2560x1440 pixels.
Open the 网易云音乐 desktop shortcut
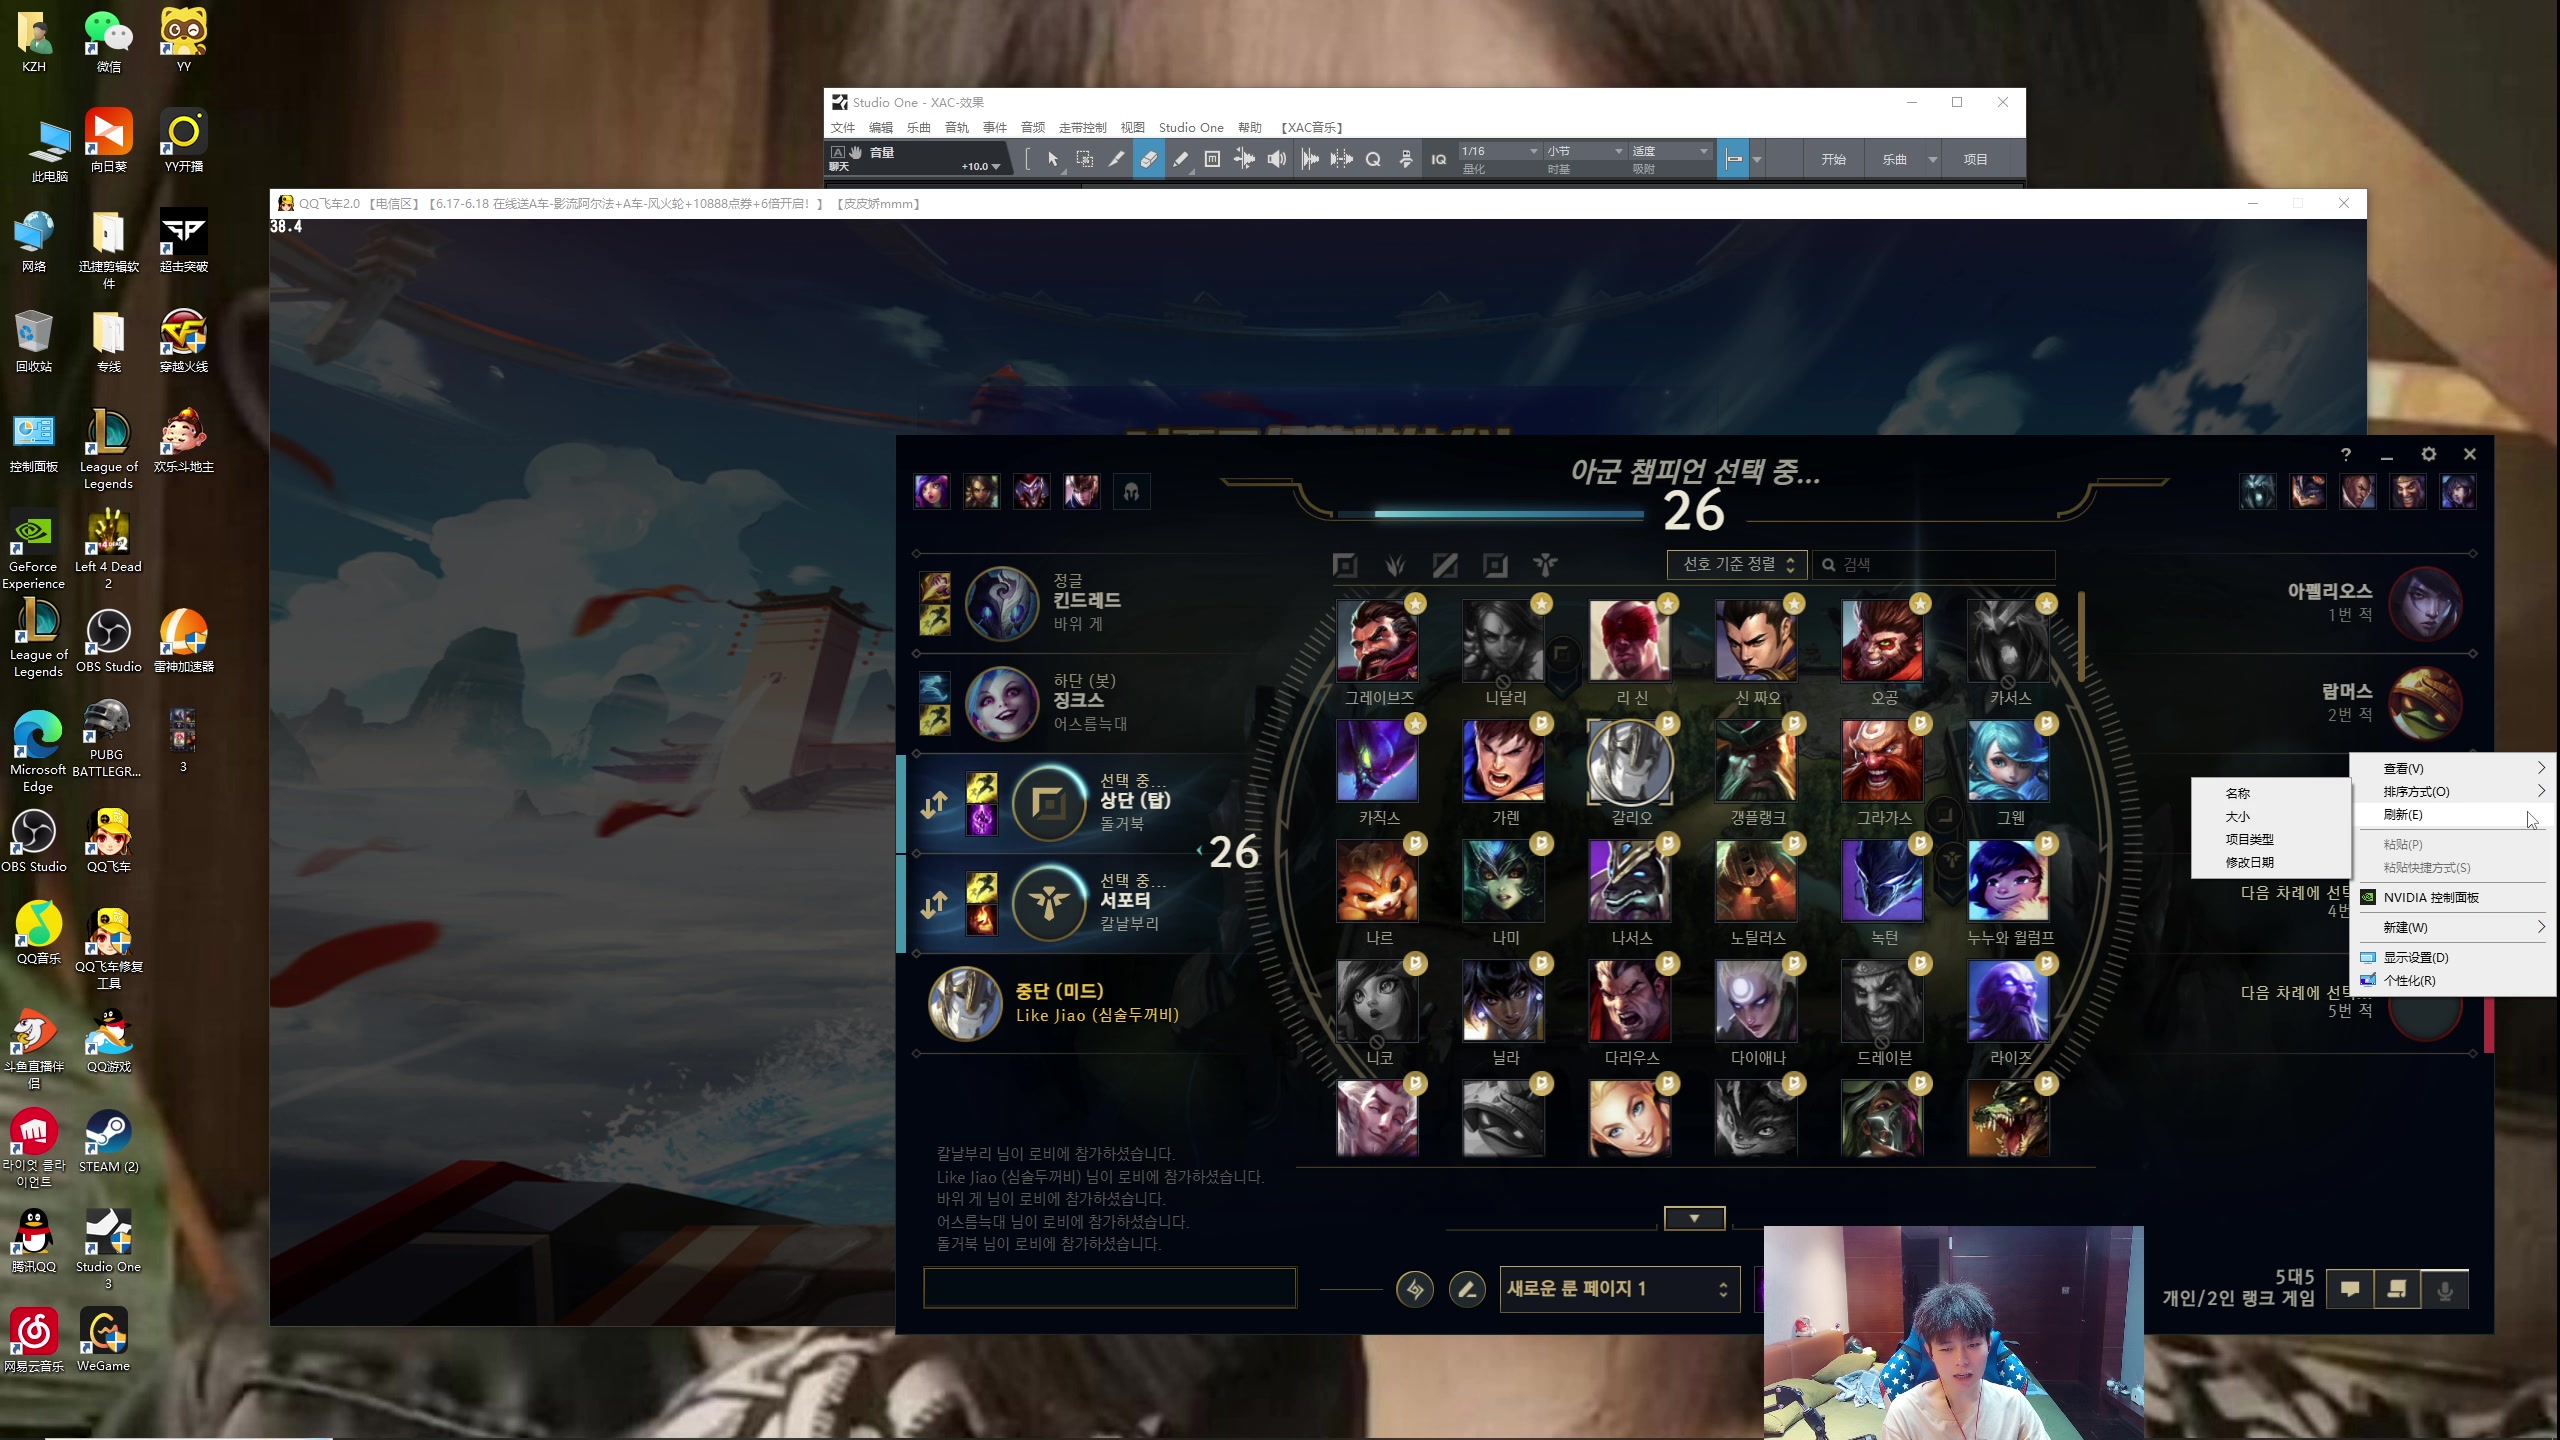click(33, 1341)
